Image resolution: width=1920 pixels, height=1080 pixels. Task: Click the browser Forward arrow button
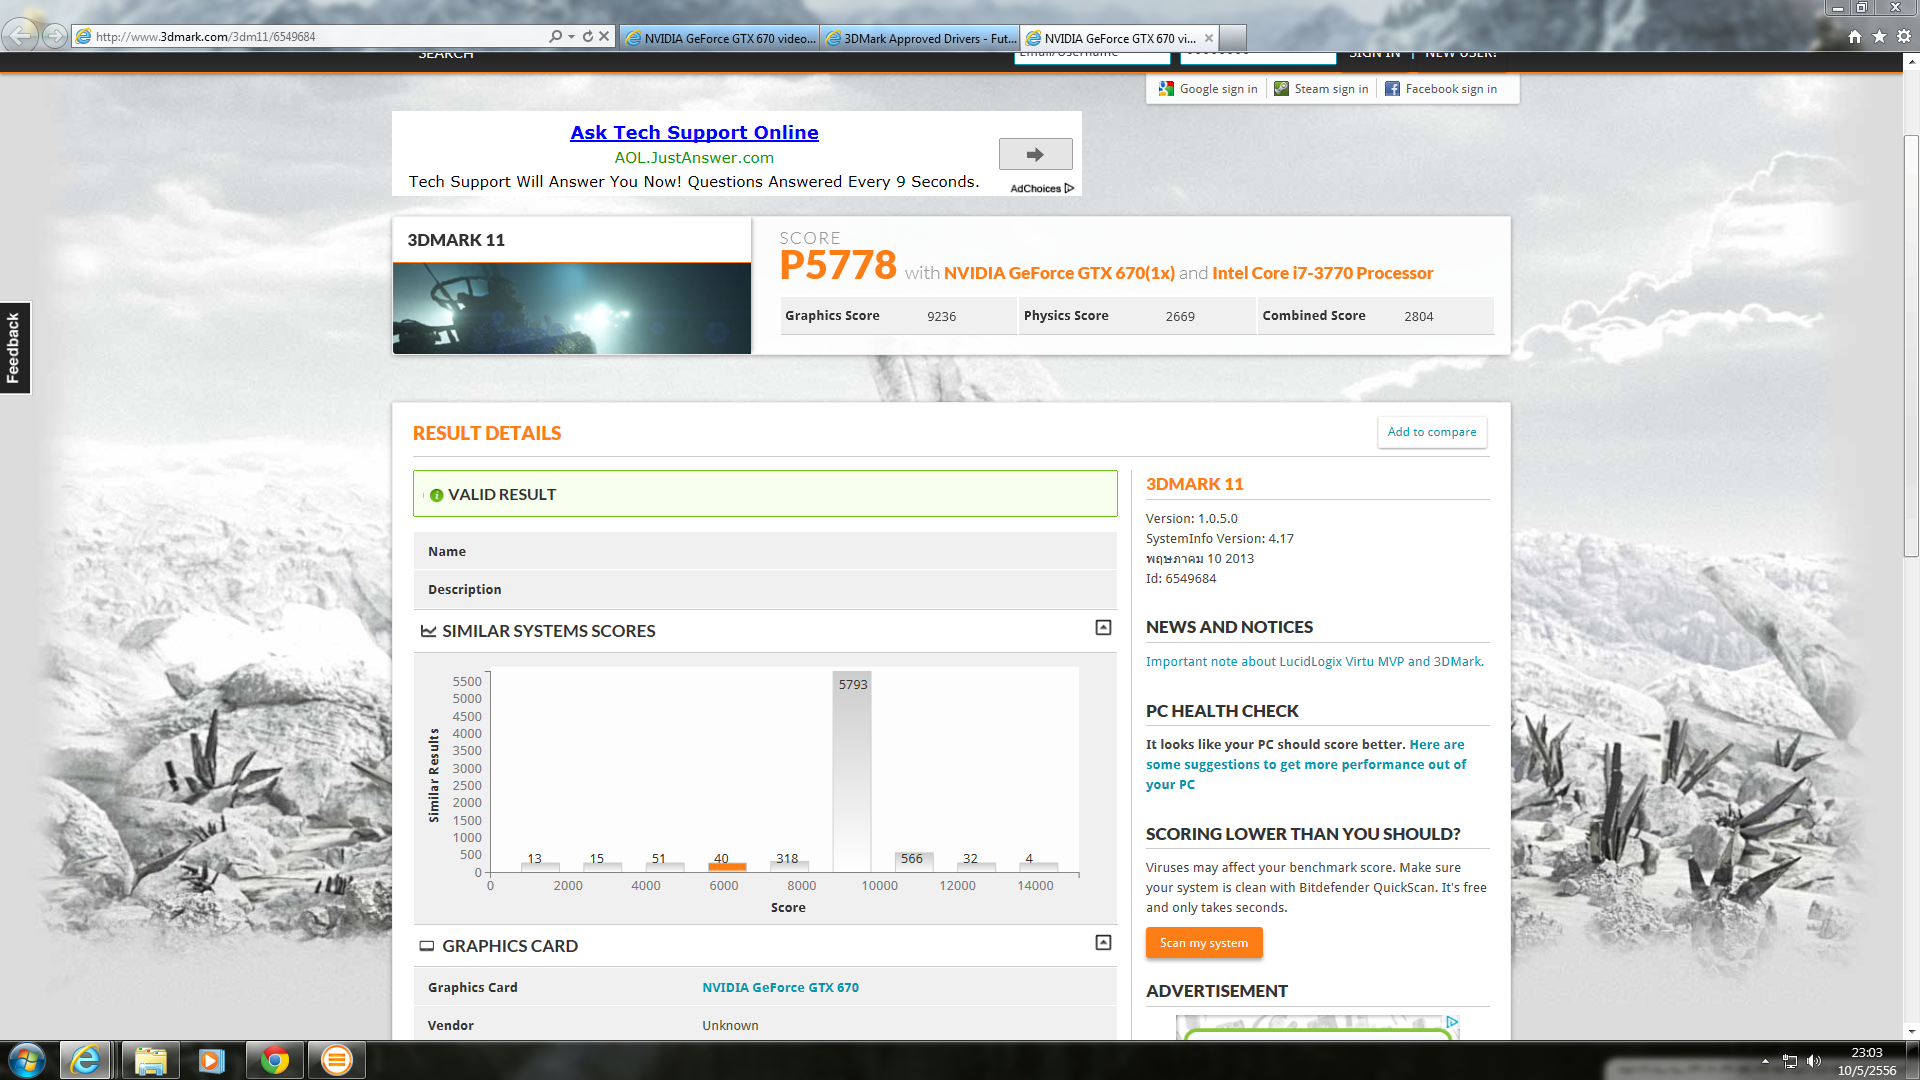(55, 36)
